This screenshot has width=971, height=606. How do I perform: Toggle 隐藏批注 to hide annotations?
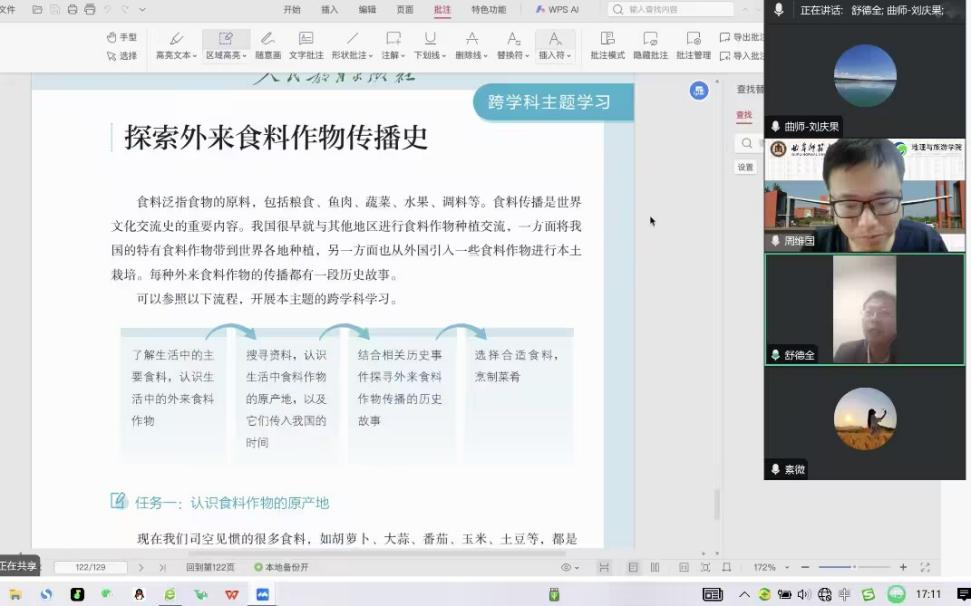click(650, 45)
